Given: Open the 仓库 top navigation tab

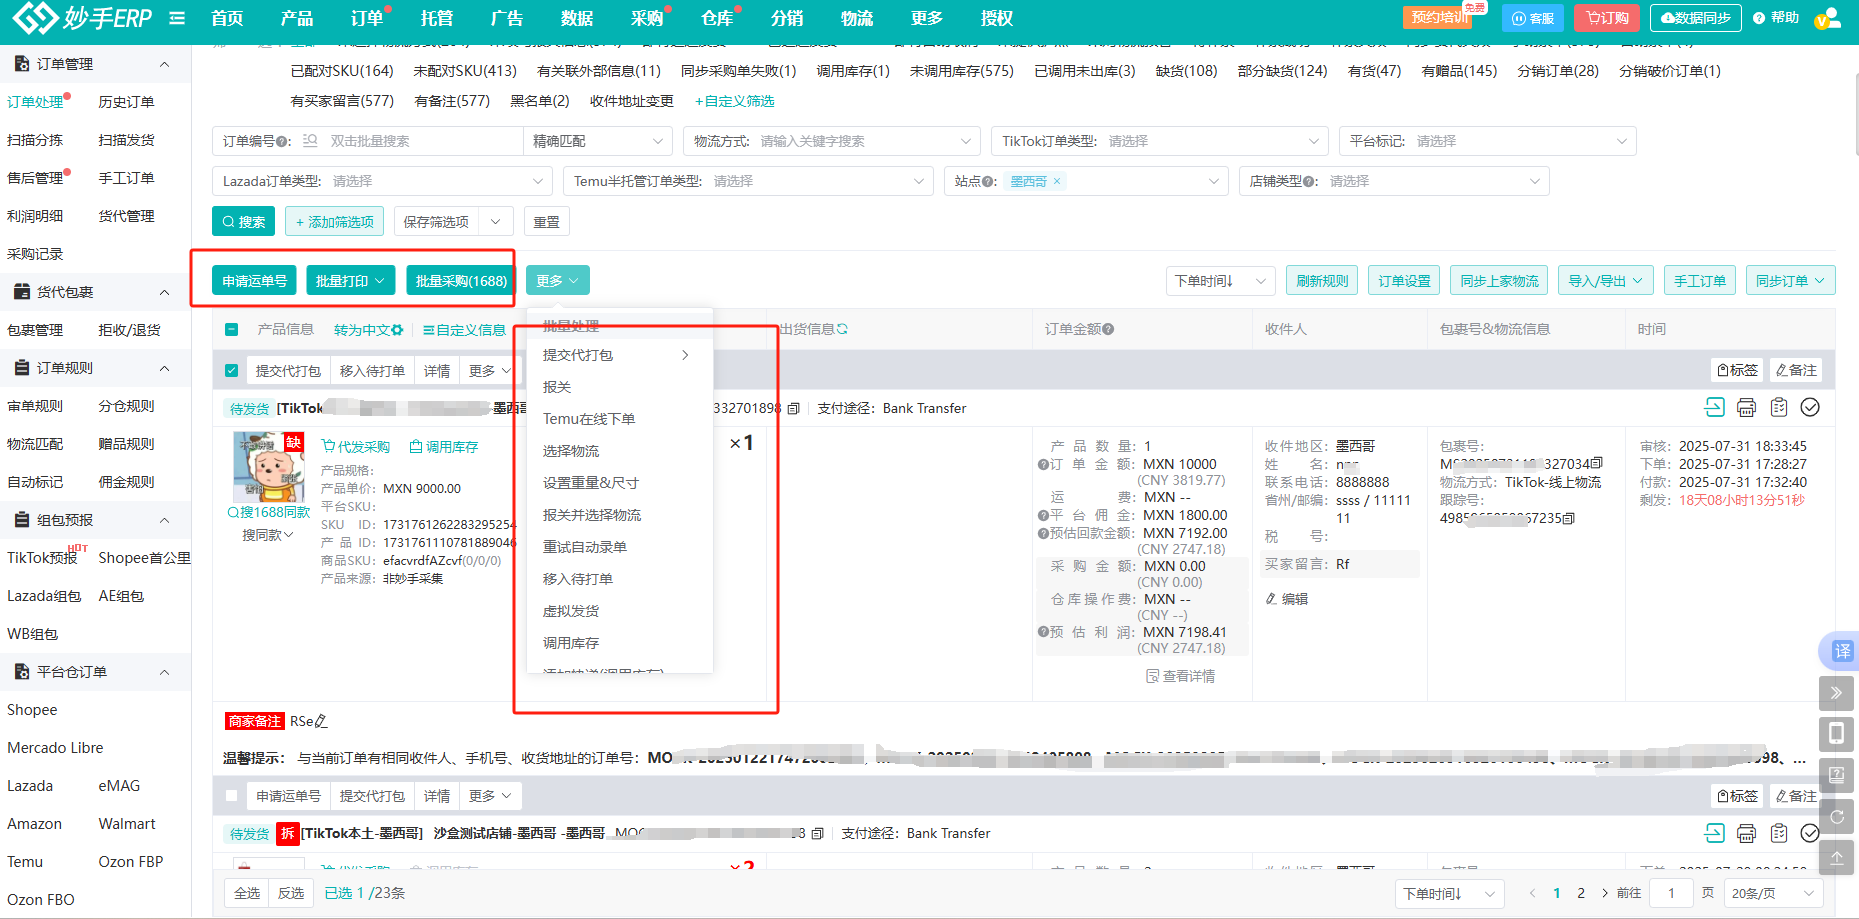Looking at the screenshot, I should [717, 18].
